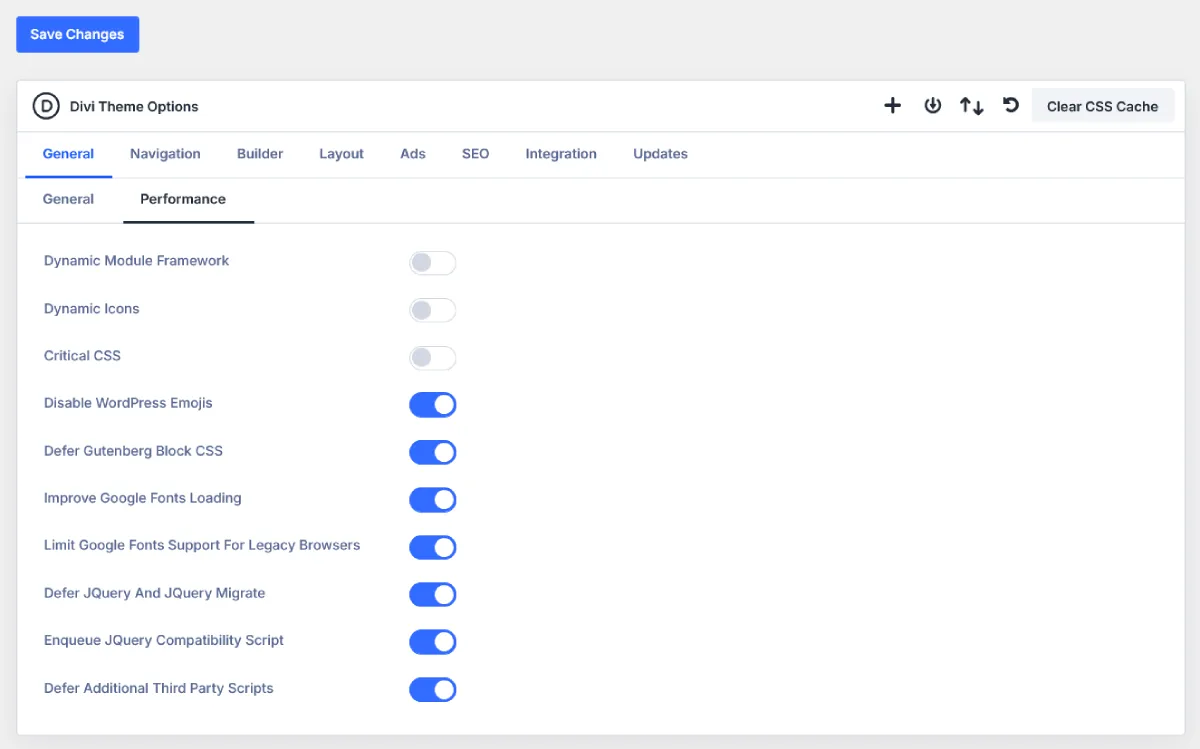Enable the Dynamic Icons toggle
Viewport: 1200px width, 749px height.
(x=433, y=310)
